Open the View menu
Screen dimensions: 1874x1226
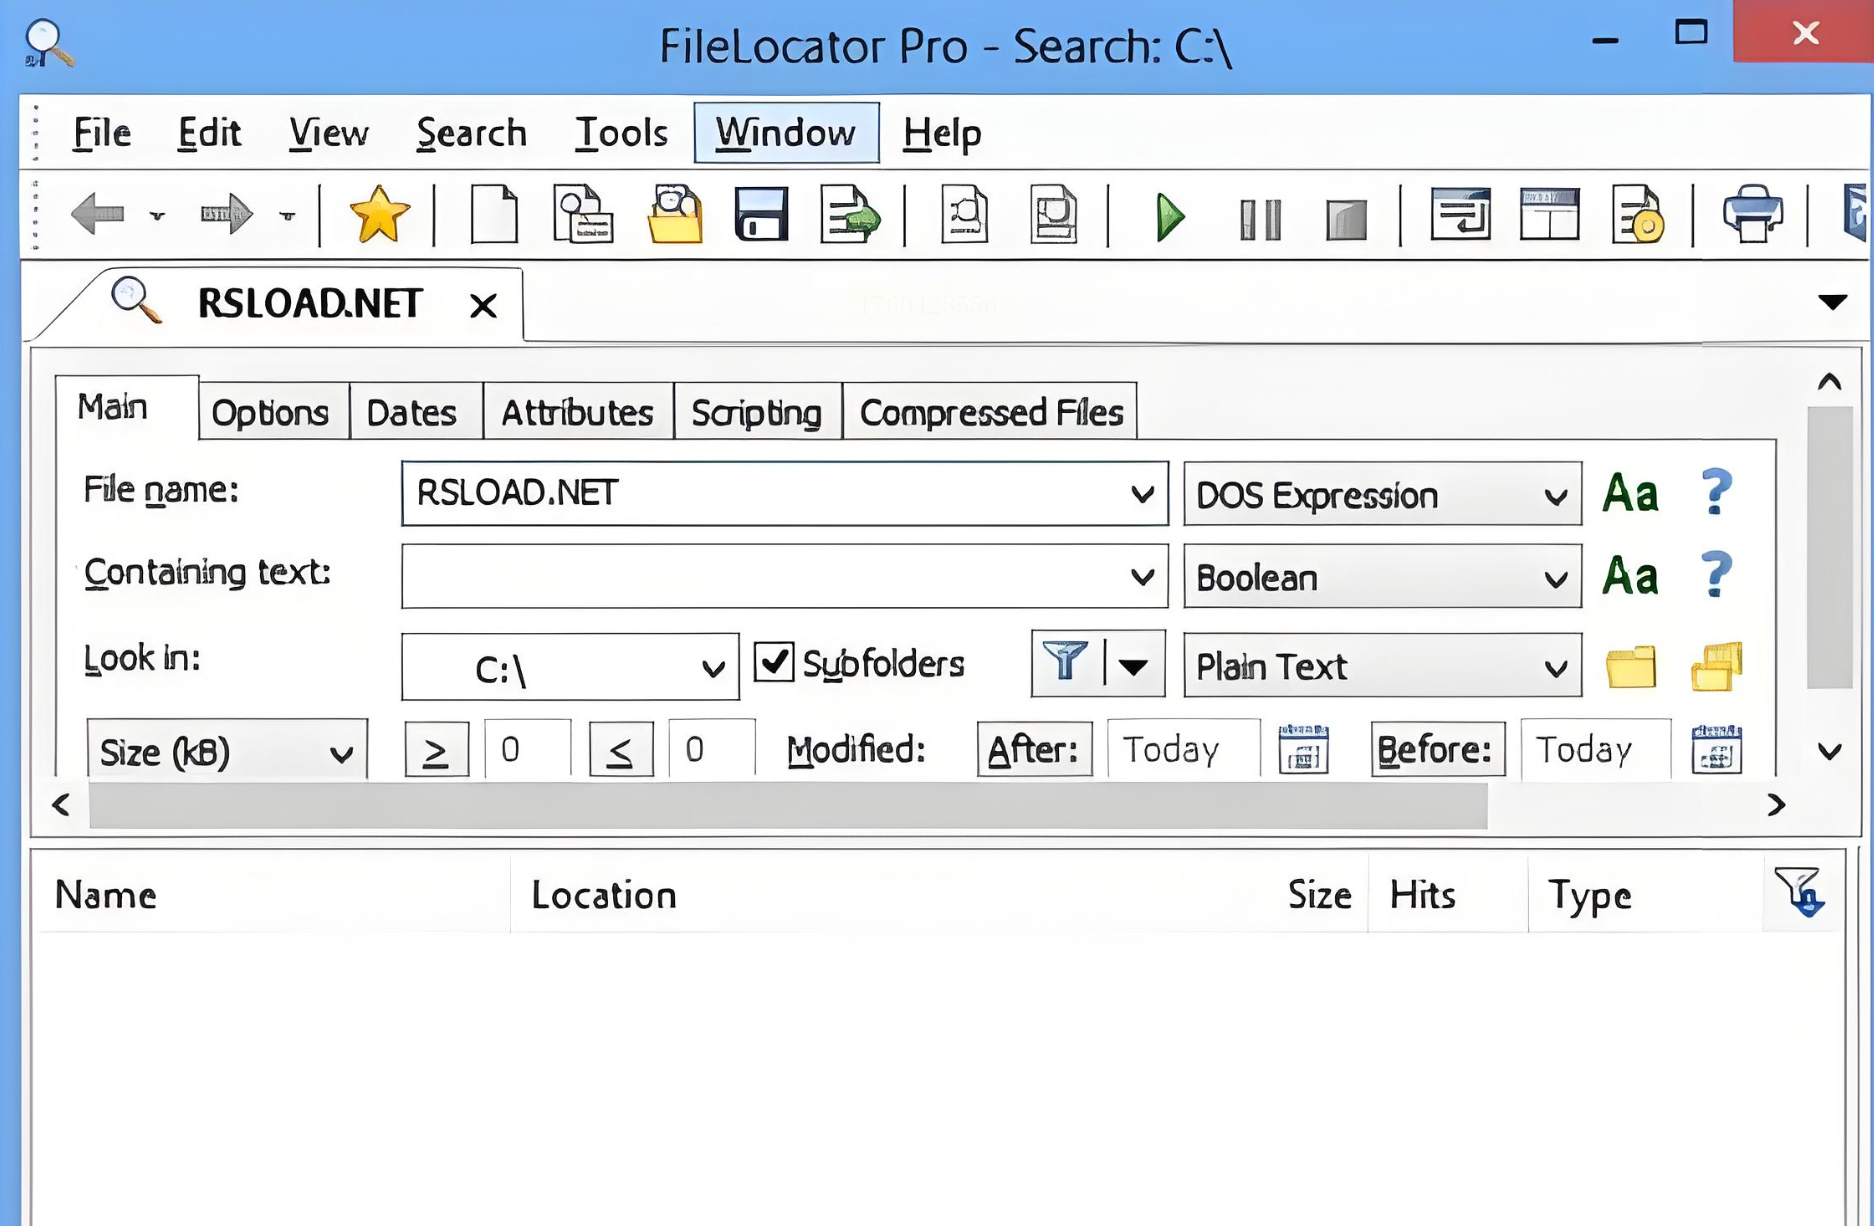[329, 133]
